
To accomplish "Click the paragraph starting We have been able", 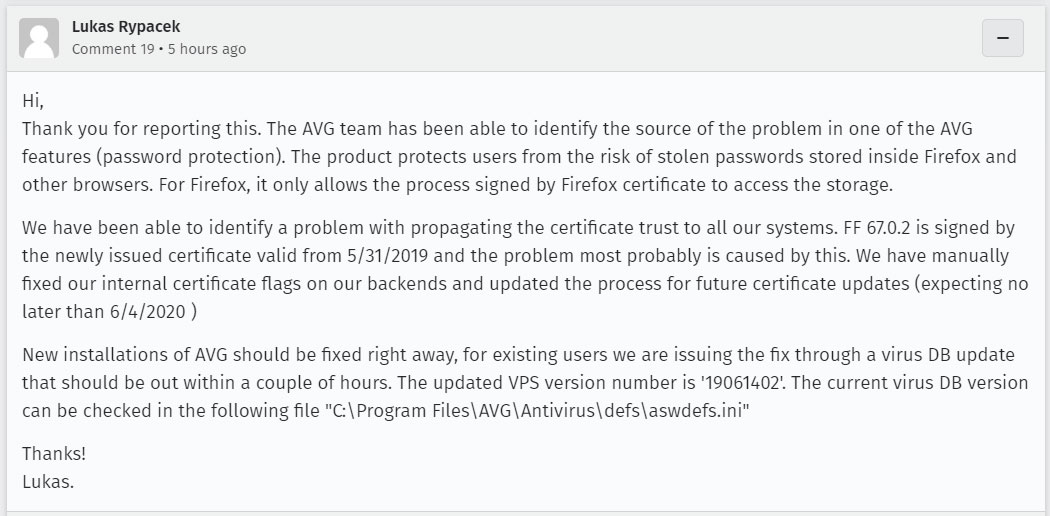I will (525, 270).
